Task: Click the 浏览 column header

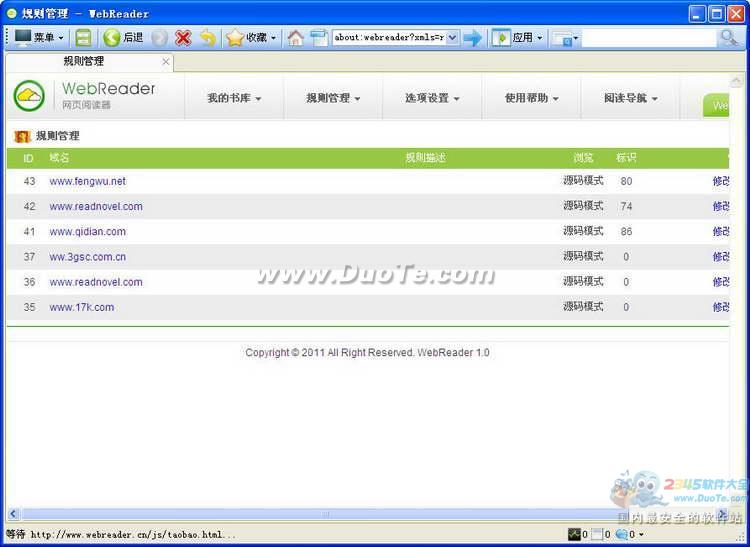Action: [x=583, y=158]
